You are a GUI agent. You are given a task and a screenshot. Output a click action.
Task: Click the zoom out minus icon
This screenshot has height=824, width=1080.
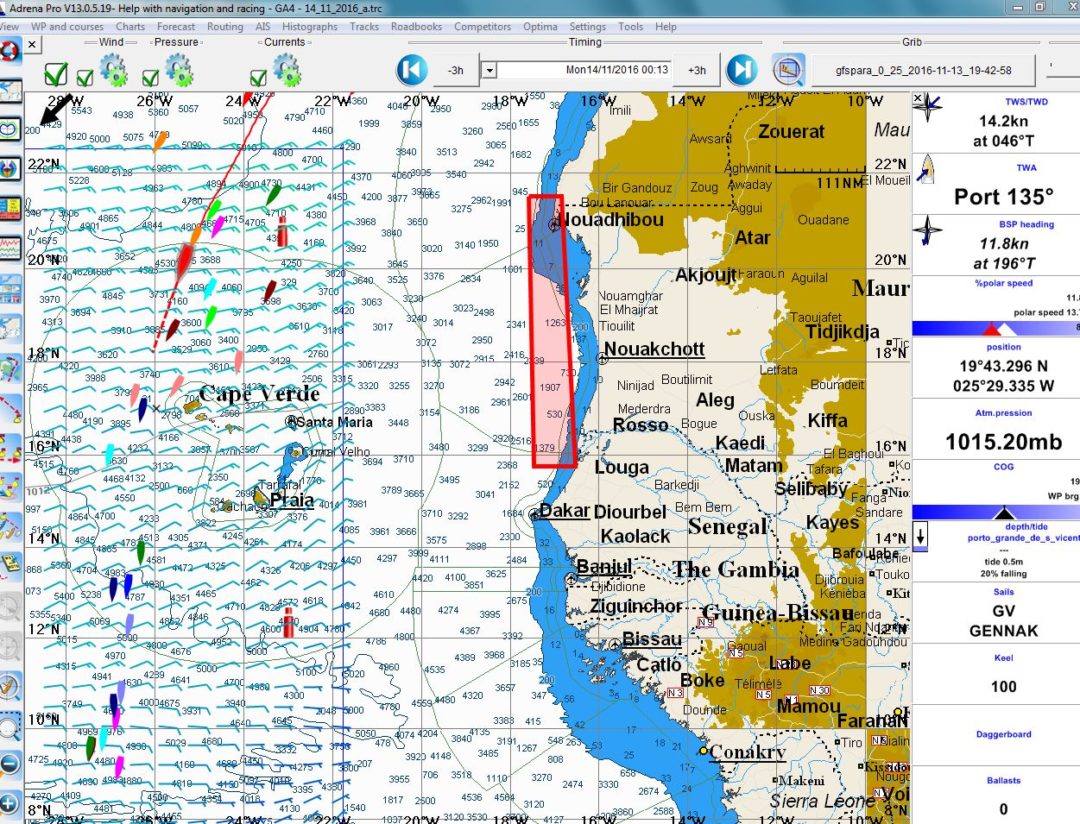(x=9, y=764)
